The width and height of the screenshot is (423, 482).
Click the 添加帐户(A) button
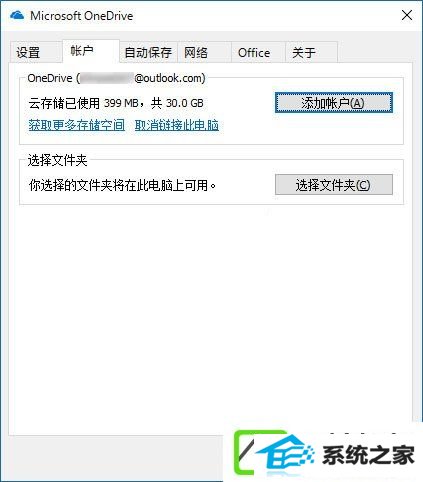(x=334, y=103)
